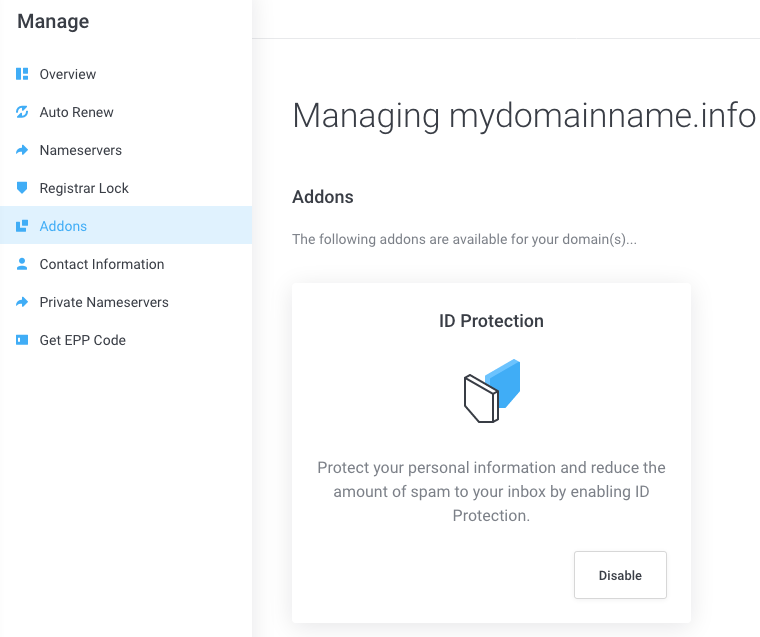Choose Get EPP Code from sidebar
Image resolution: width=760 pixels, height=637 pixels.
[x=83, y=340]
